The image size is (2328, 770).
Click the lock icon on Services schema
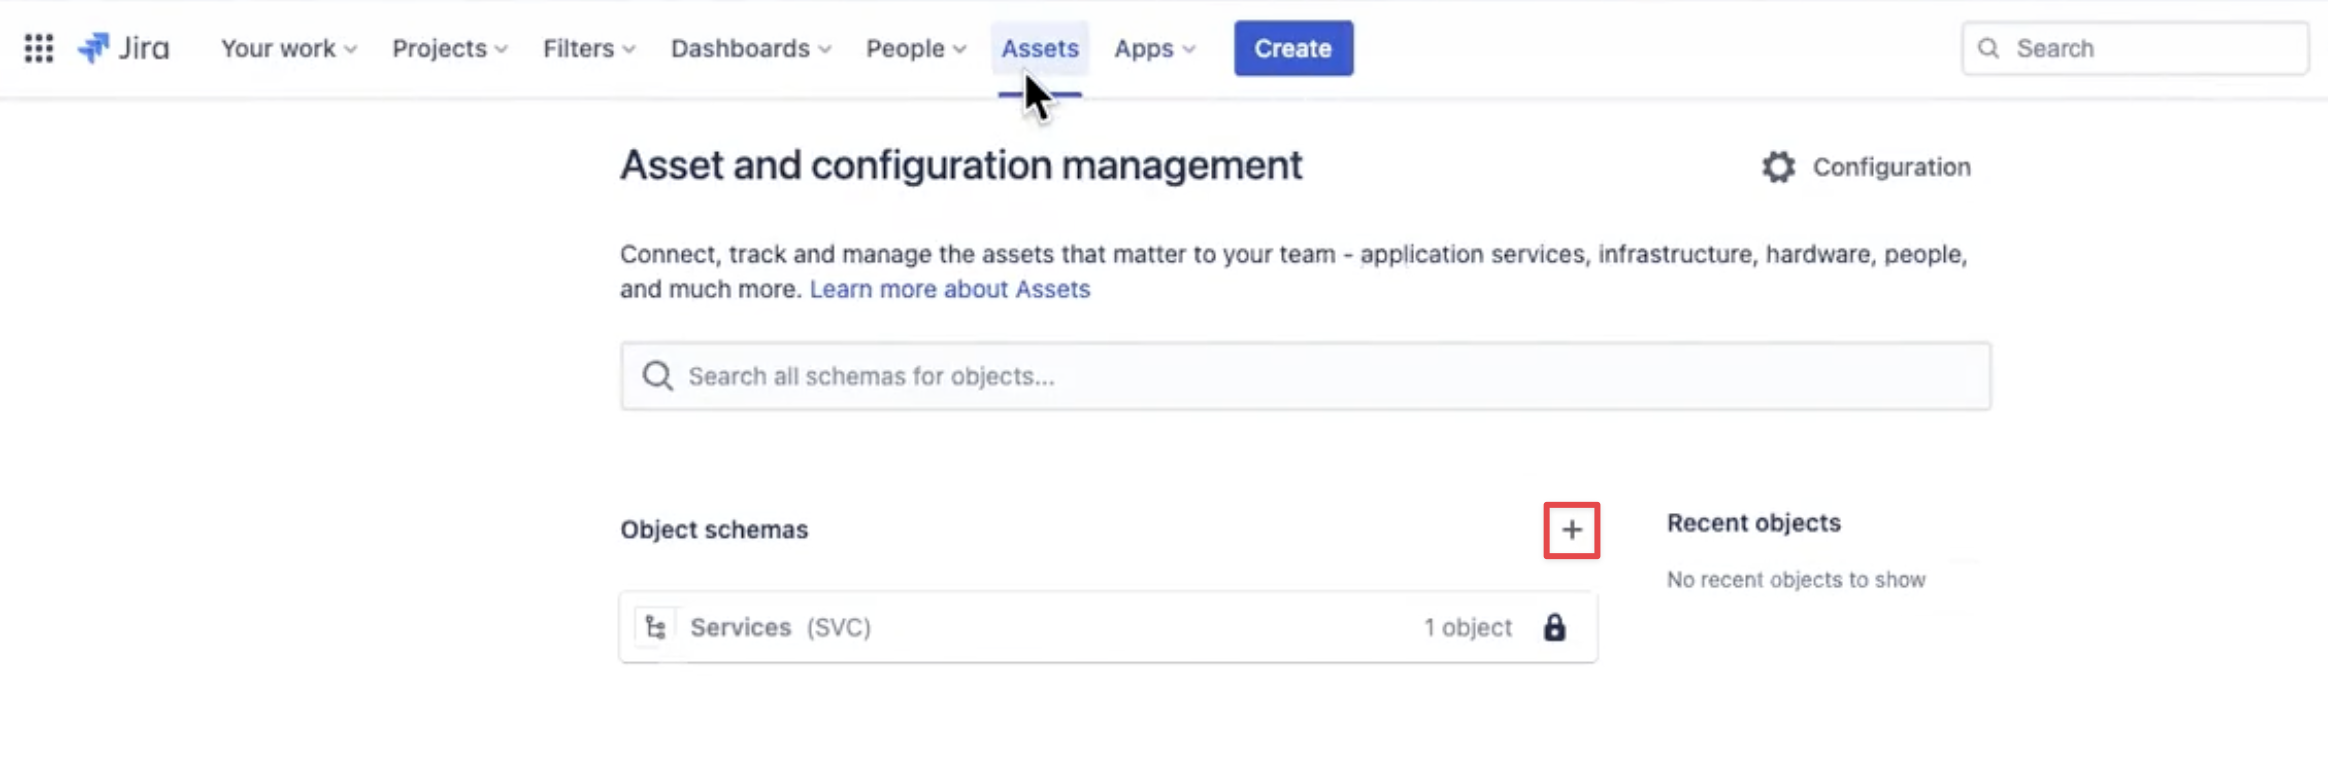pos(1554,628)
